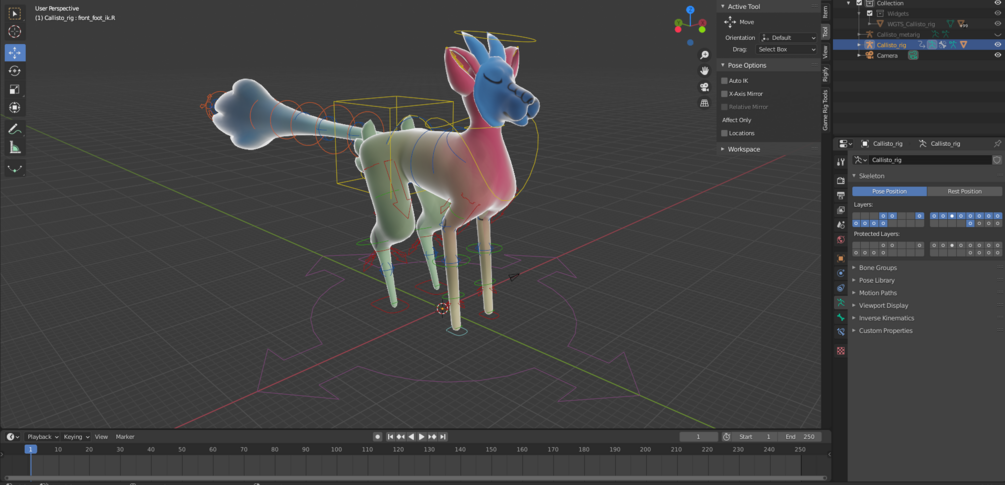Open the Orientation Default dropdown
1005x485 pixels.
click(x=788, y=38)
